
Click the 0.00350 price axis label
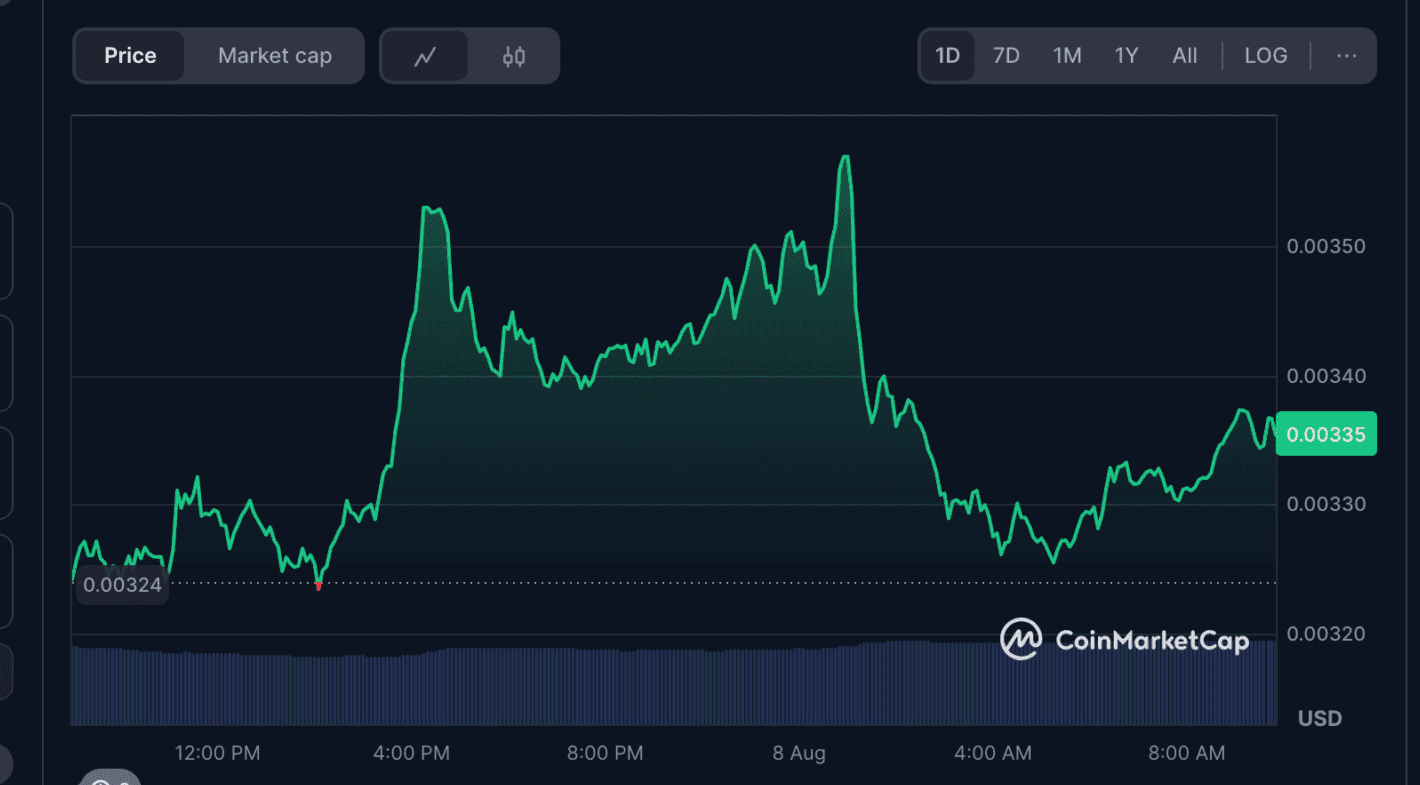(x=1325, y=246)
